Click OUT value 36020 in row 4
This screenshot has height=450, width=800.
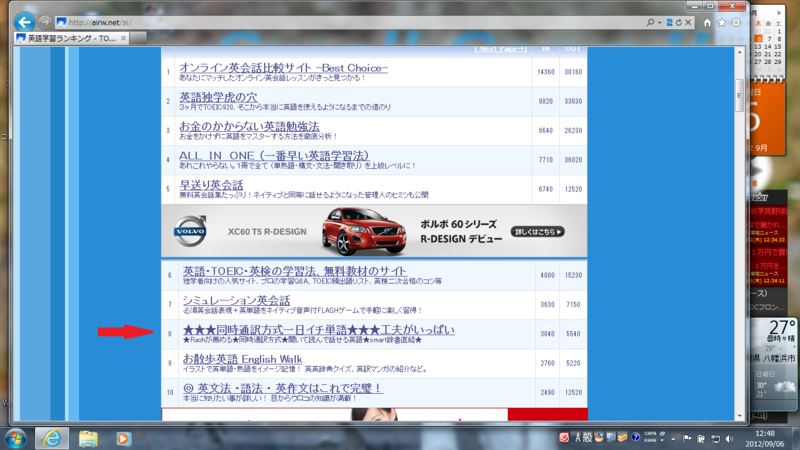pos(573,160)
